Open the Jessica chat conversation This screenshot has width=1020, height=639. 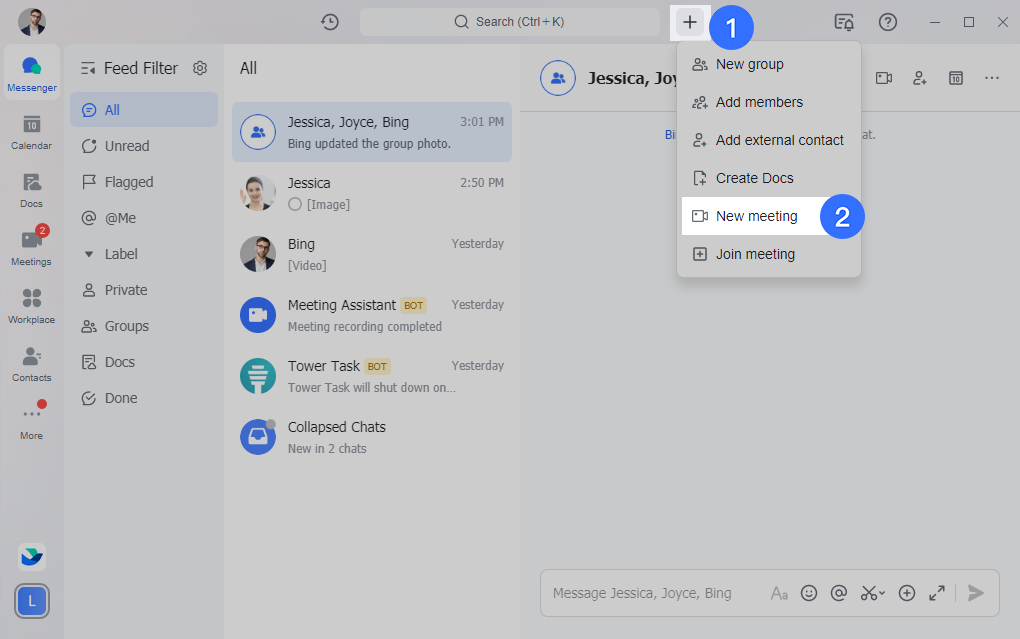pos(371,193)
